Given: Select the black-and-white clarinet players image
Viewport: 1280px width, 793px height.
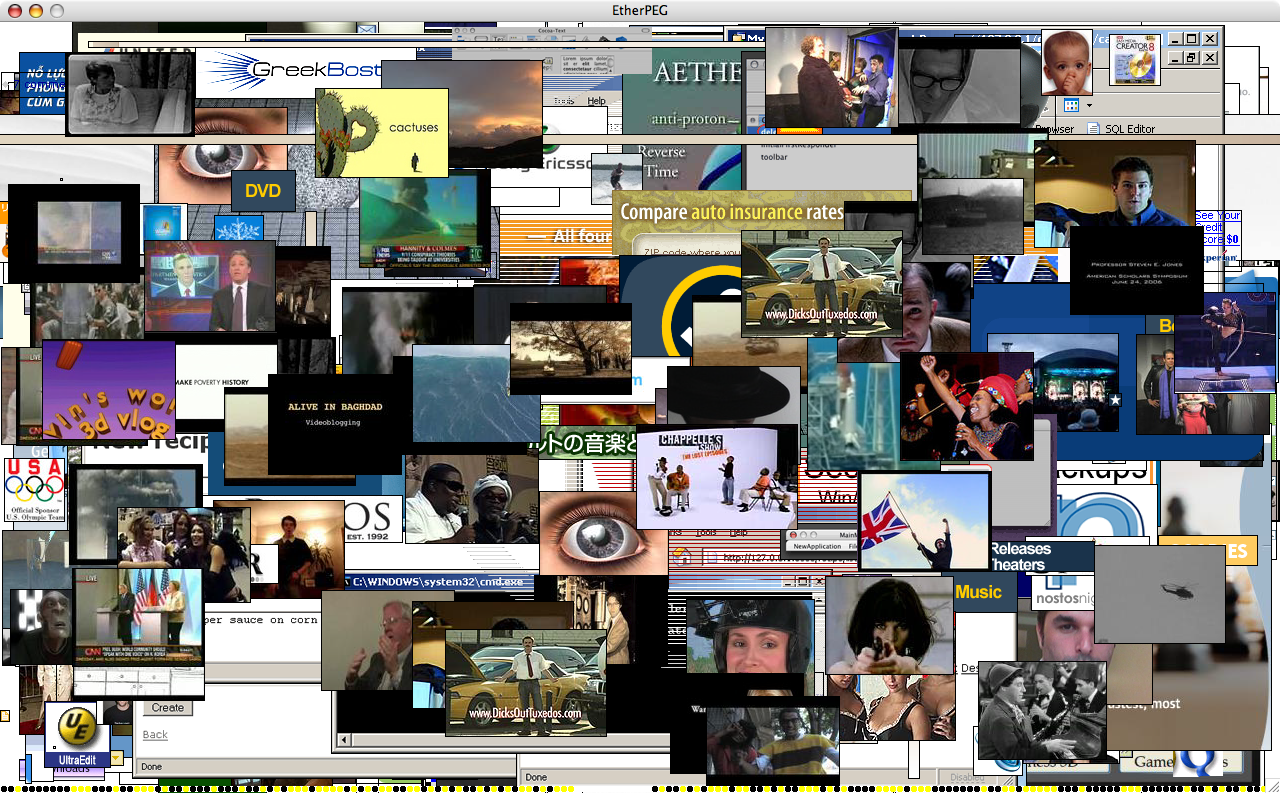Looking at the screenshot, I should pyautogui.click(x=1041, y=710).
